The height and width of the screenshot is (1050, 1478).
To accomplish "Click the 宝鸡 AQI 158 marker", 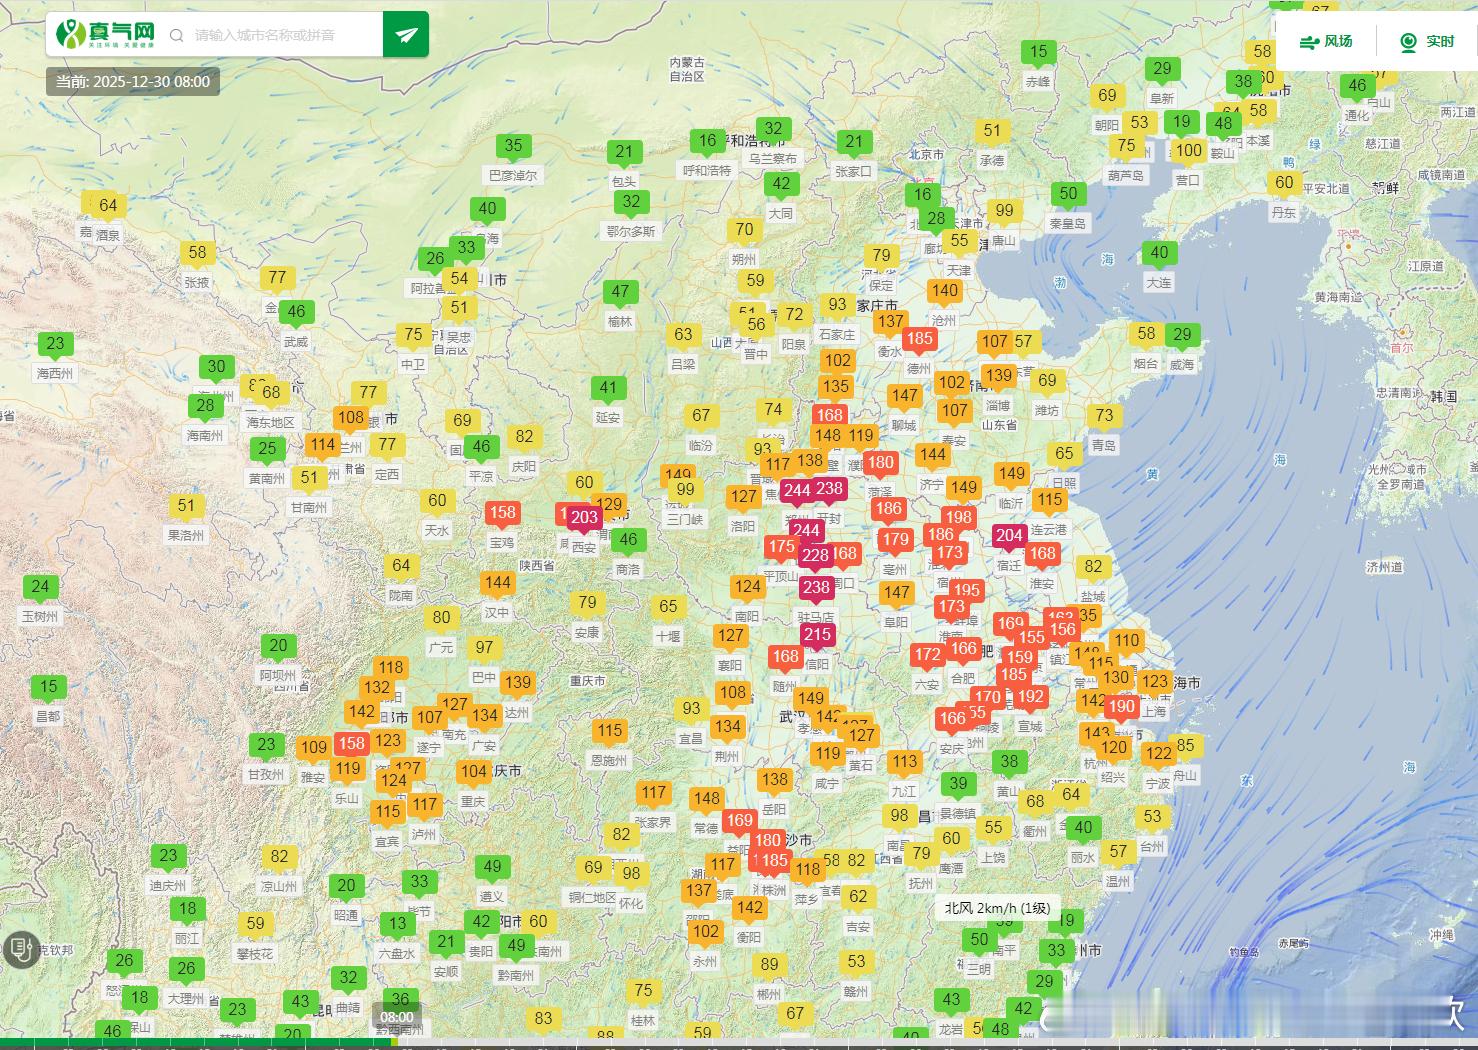I will click(502, 515).
